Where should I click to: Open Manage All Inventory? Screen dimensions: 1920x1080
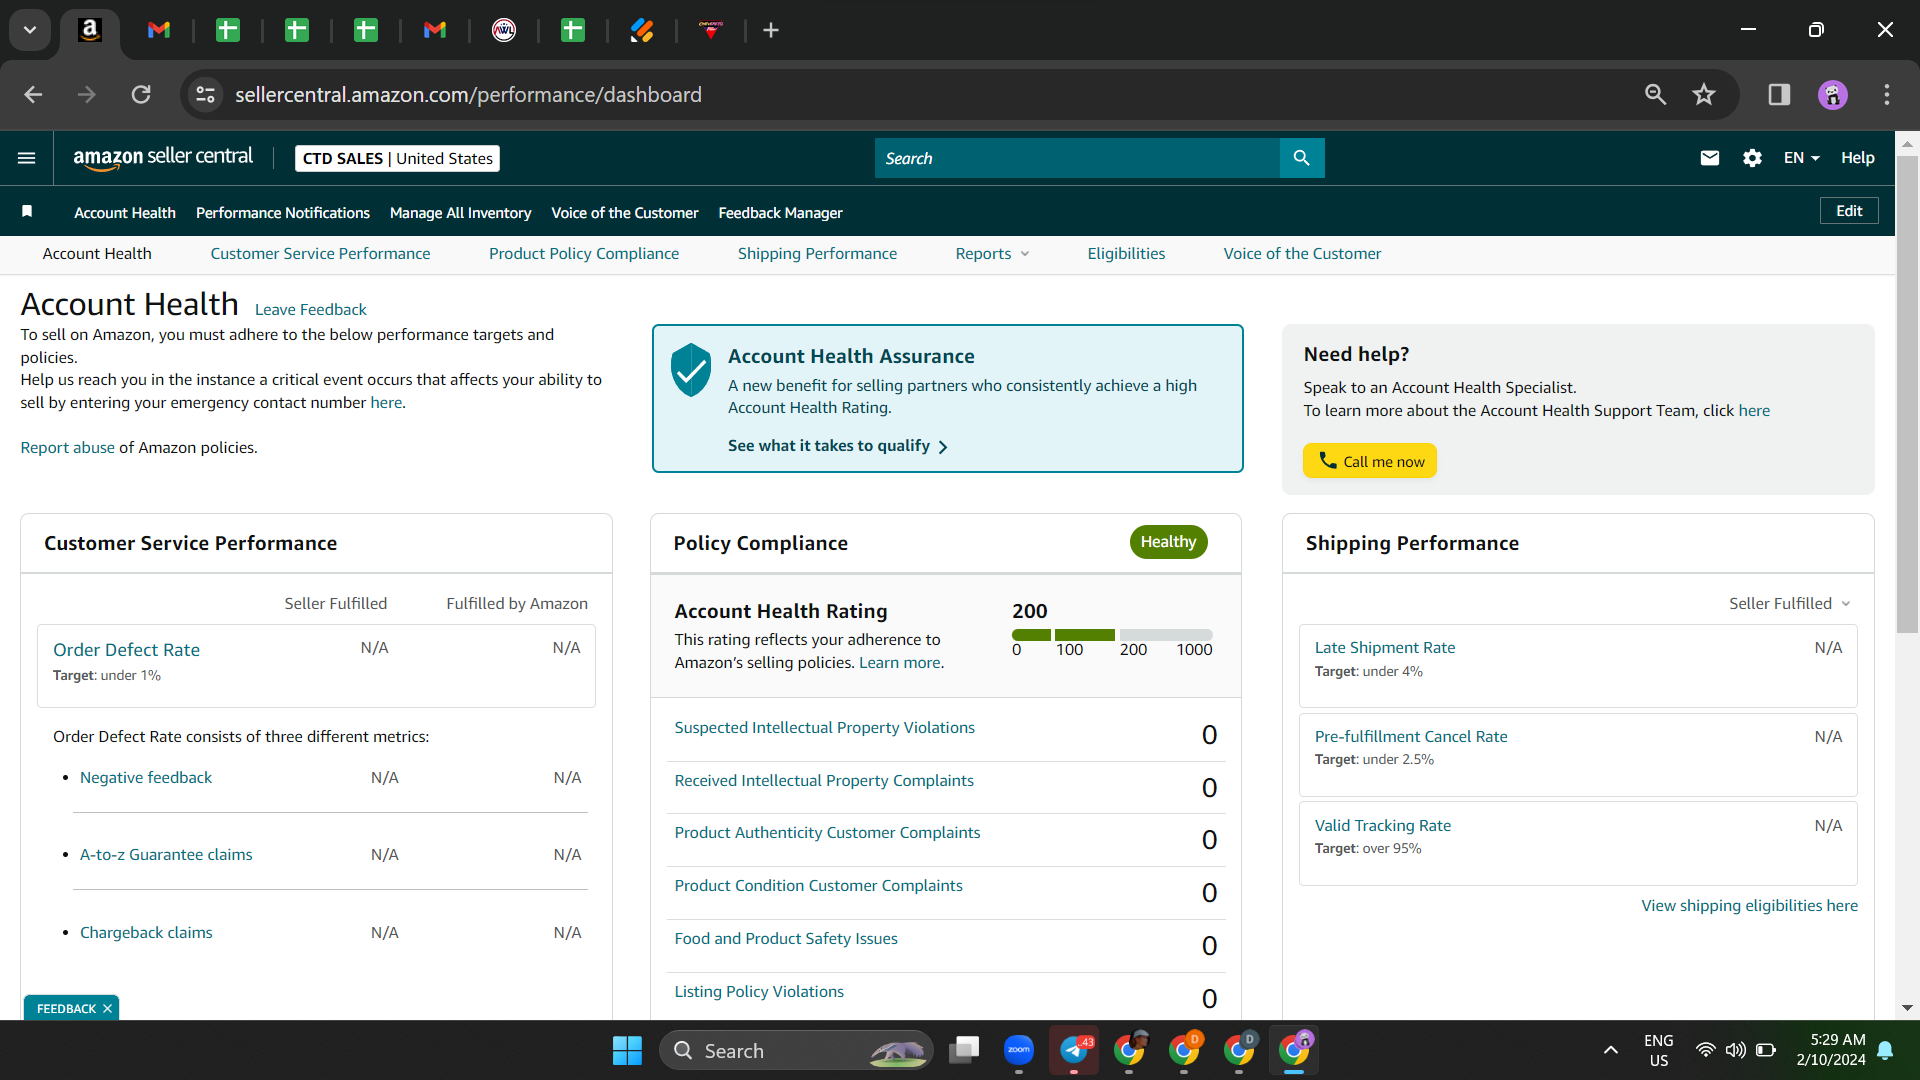[x=460, y=212]
